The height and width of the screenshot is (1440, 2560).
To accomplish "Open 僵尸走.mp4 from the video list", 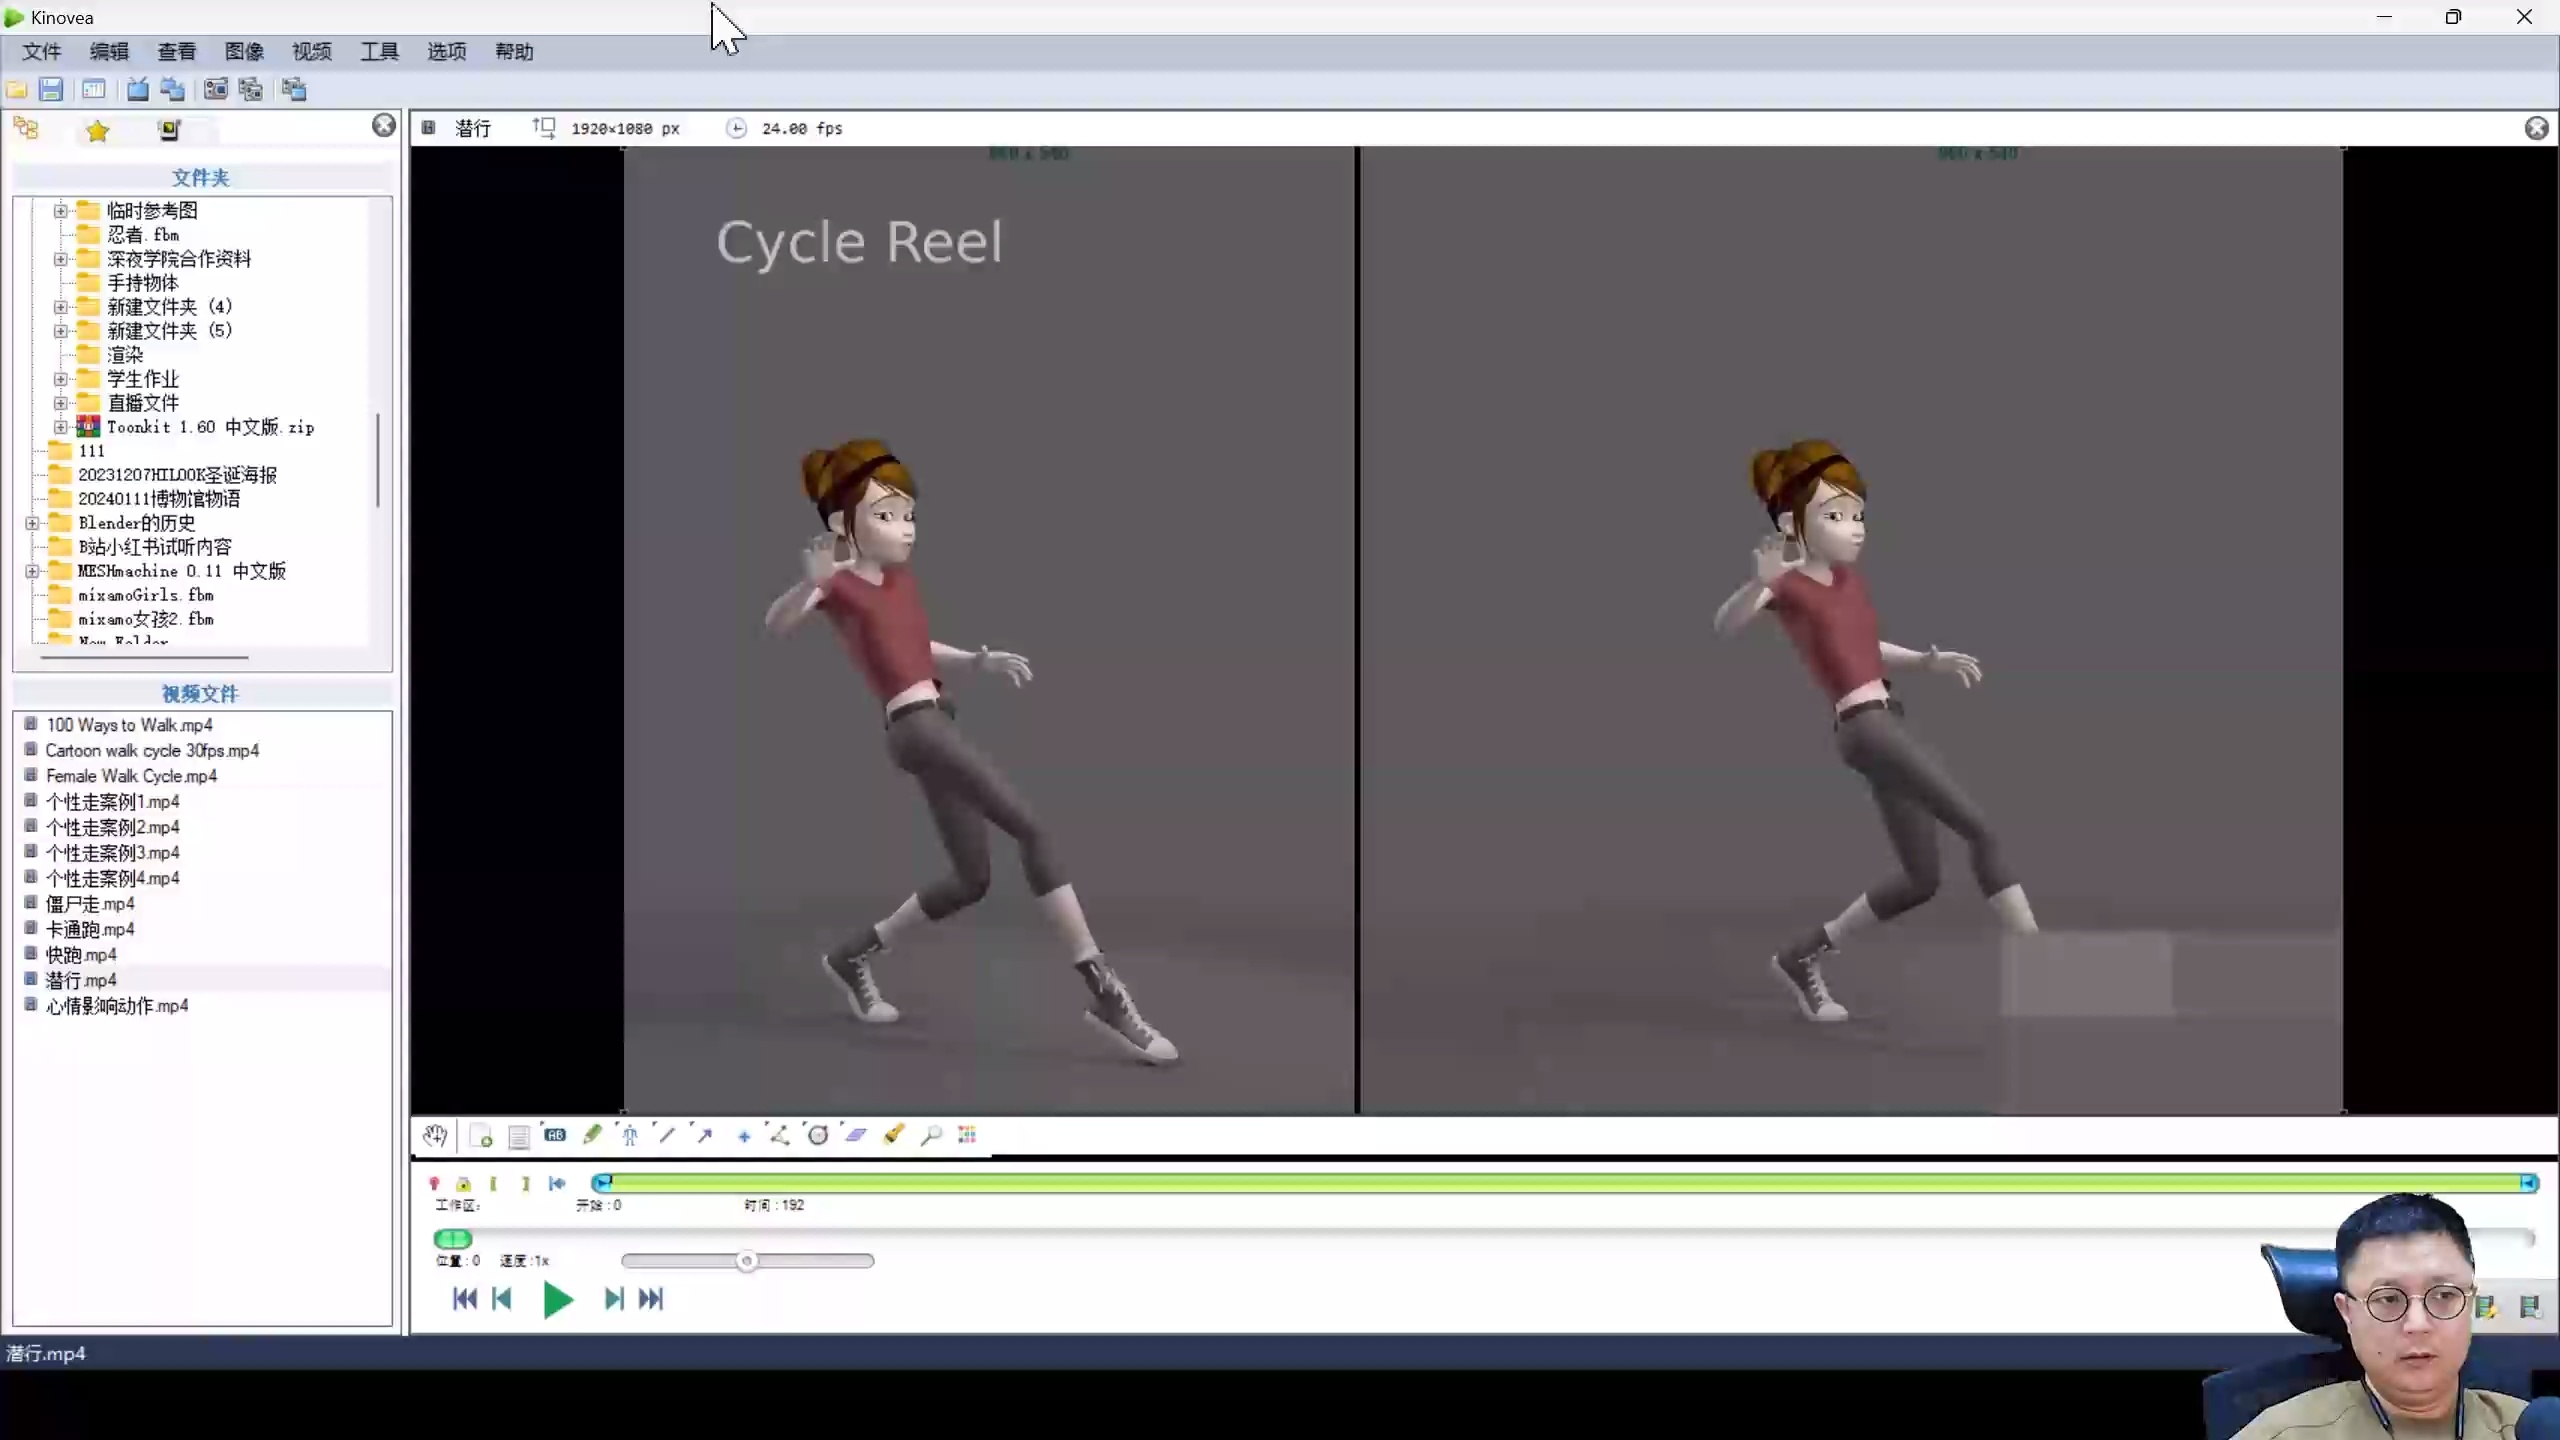I will (90, 903).
